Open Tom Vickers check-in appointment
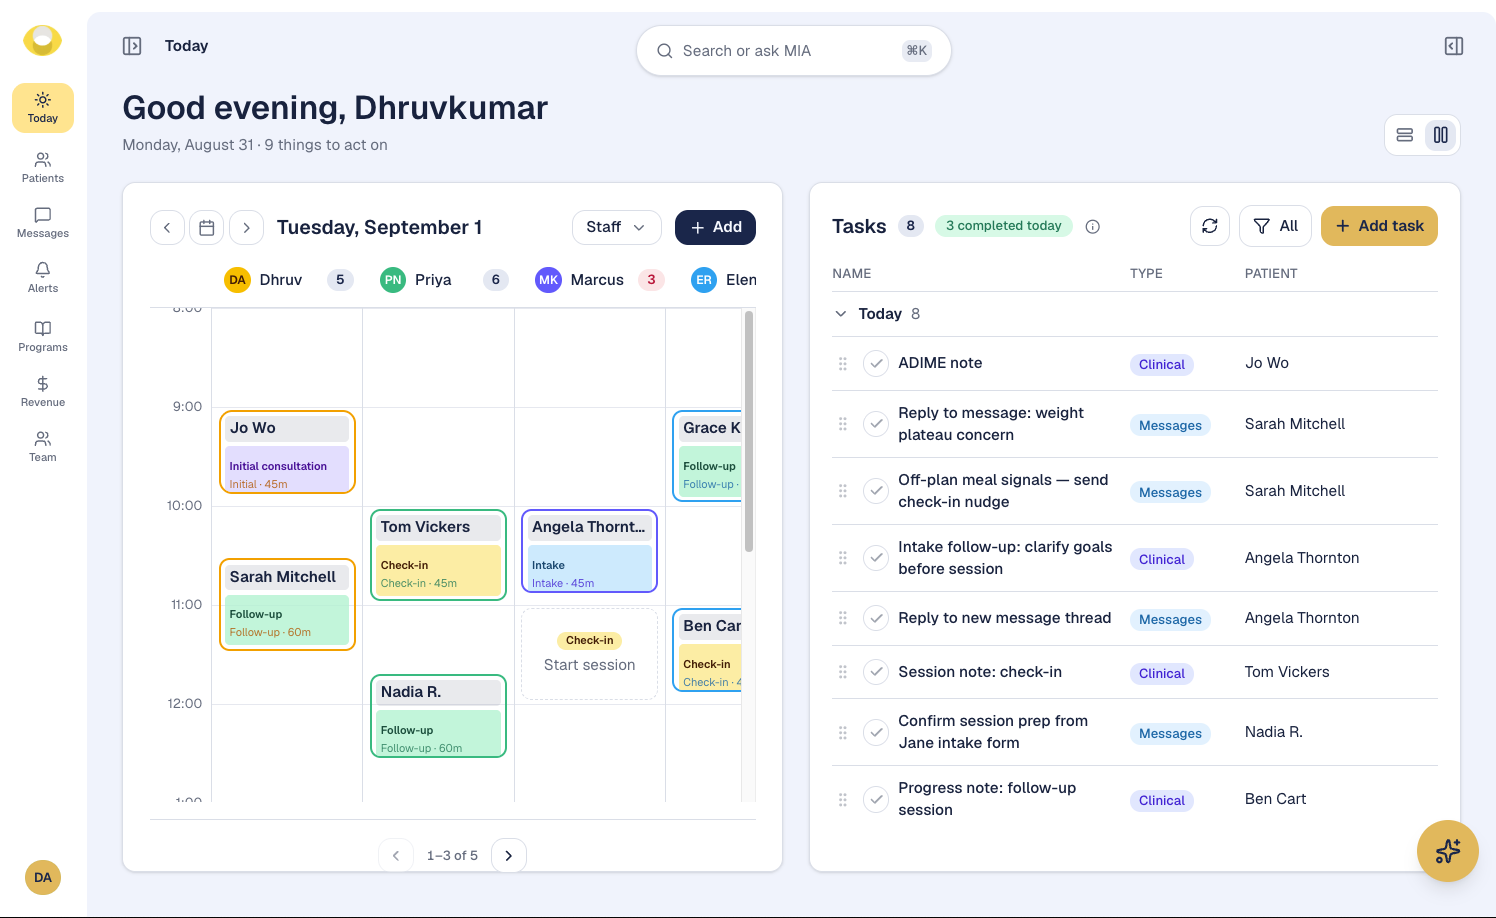Screen dimensions: 1496x918 438,555
